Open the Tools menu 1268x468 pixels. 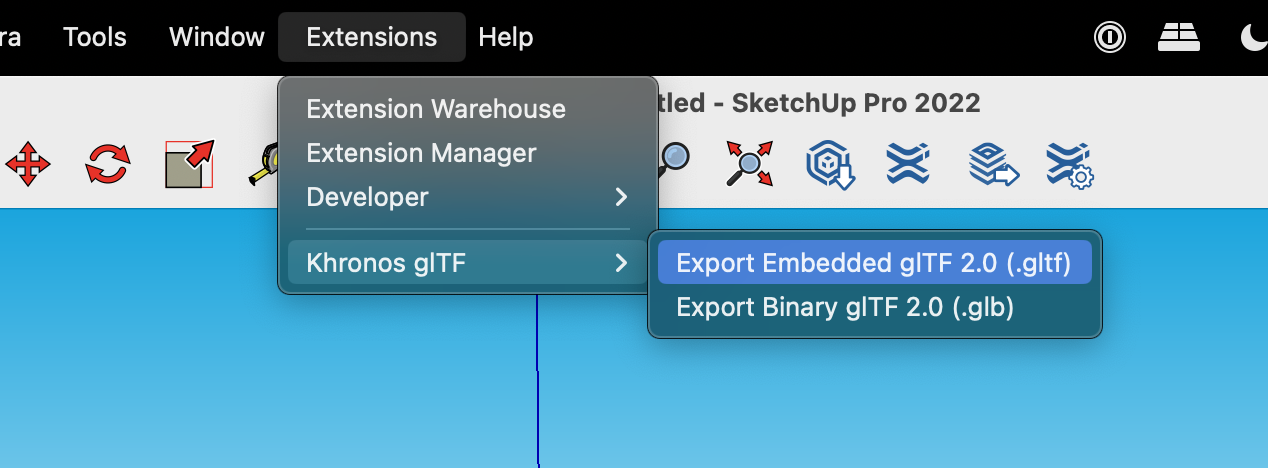tap(95, 38)
